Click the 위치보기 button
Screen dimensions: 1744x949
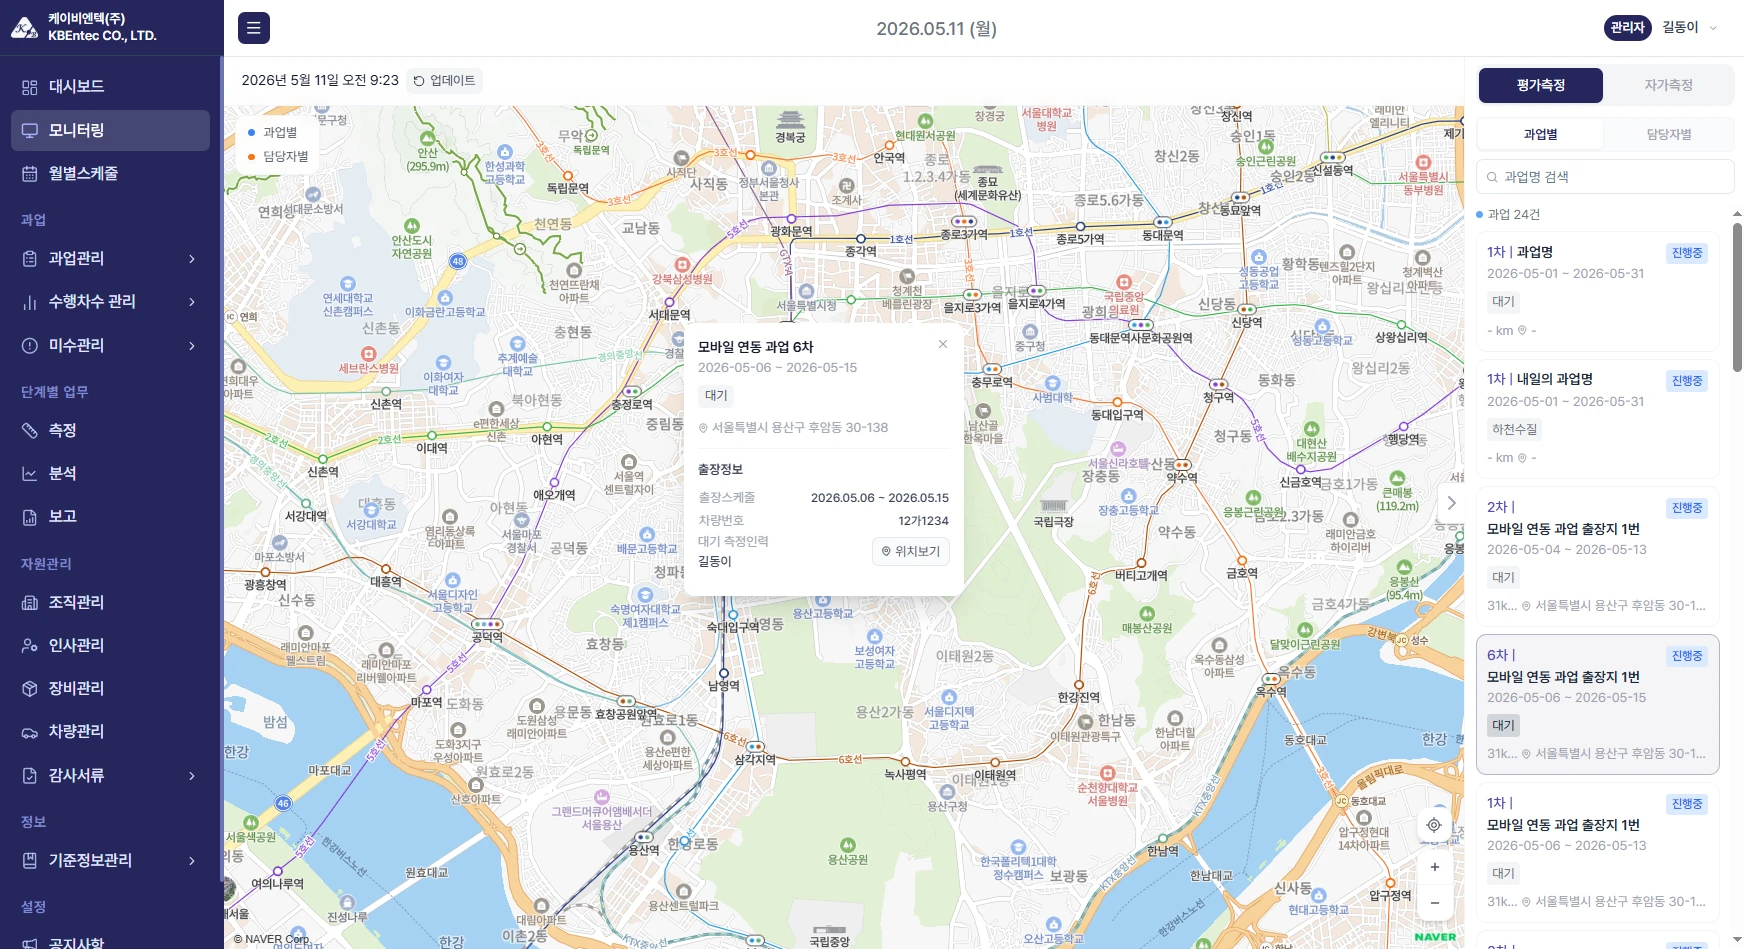click(911, 551)
